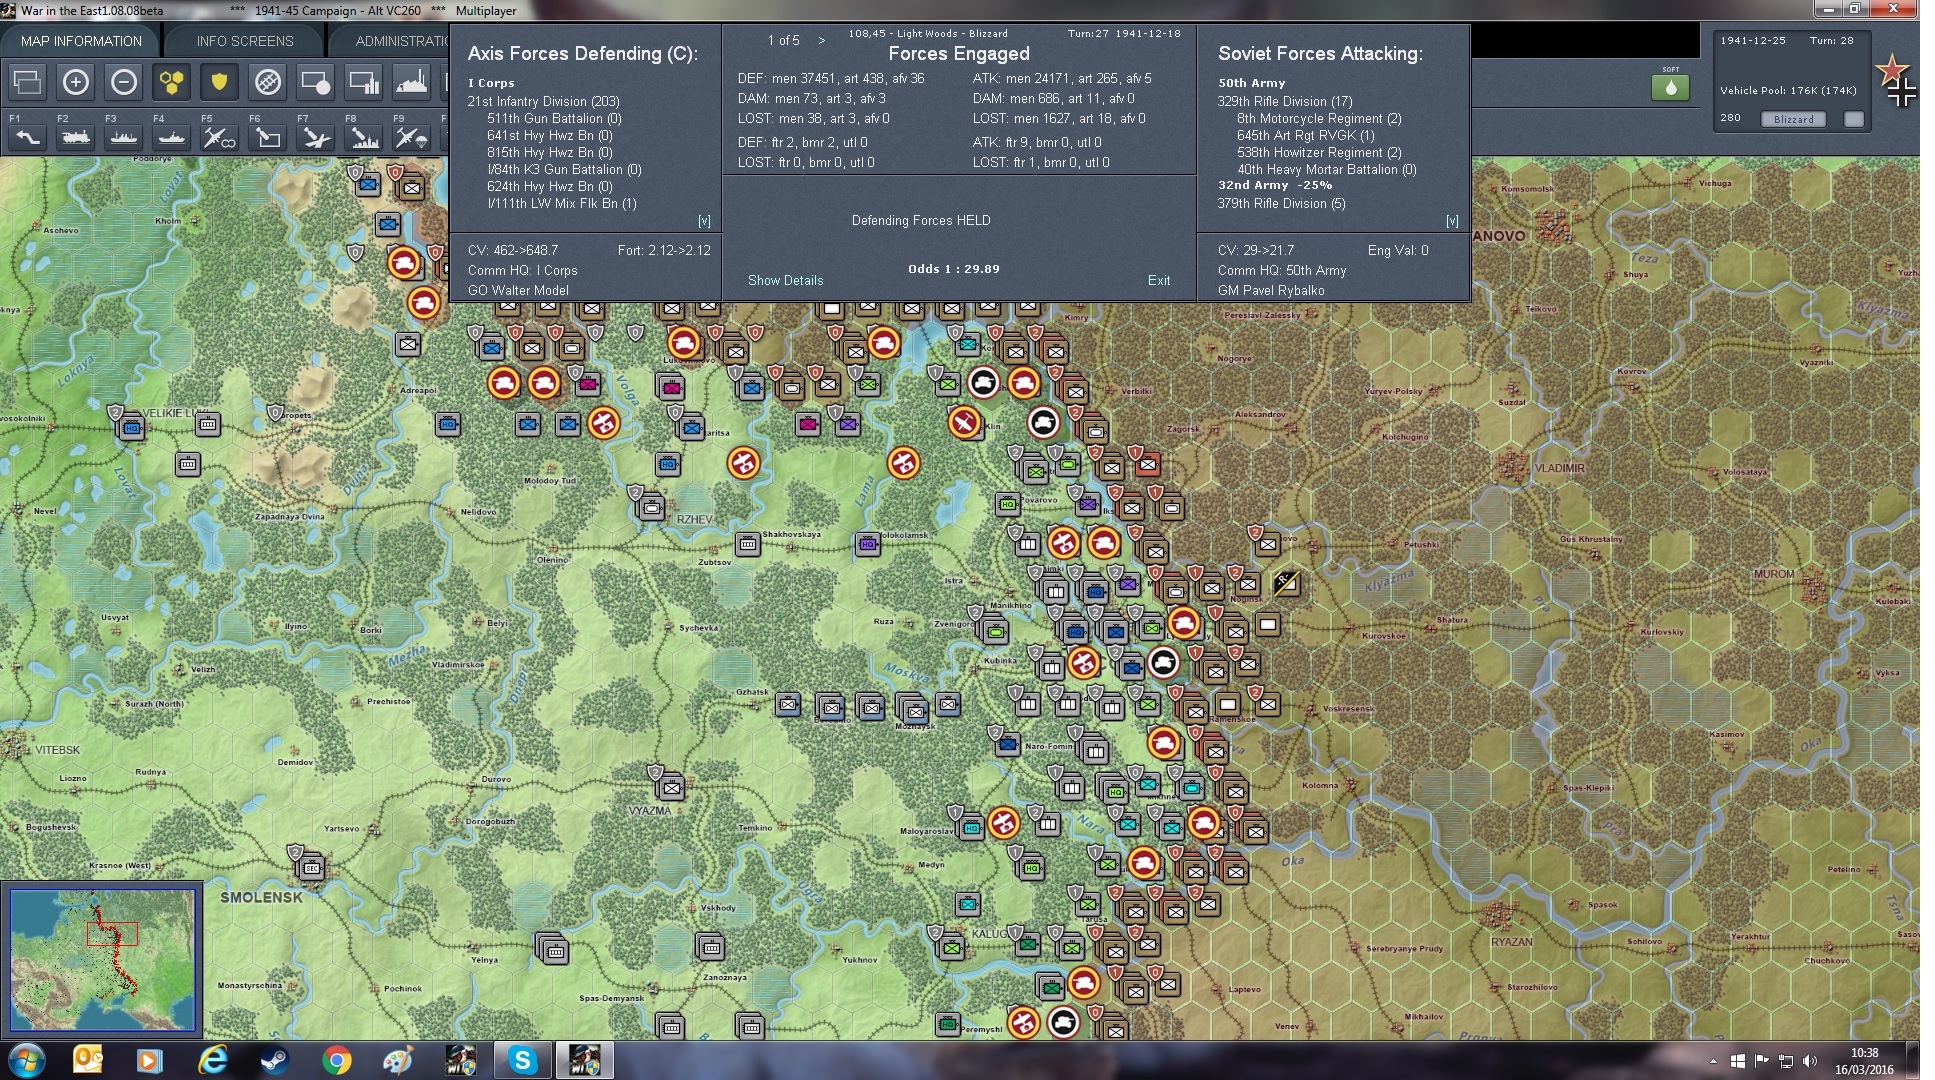Click the black tank battle marker near Klin

click(1043, 423)
